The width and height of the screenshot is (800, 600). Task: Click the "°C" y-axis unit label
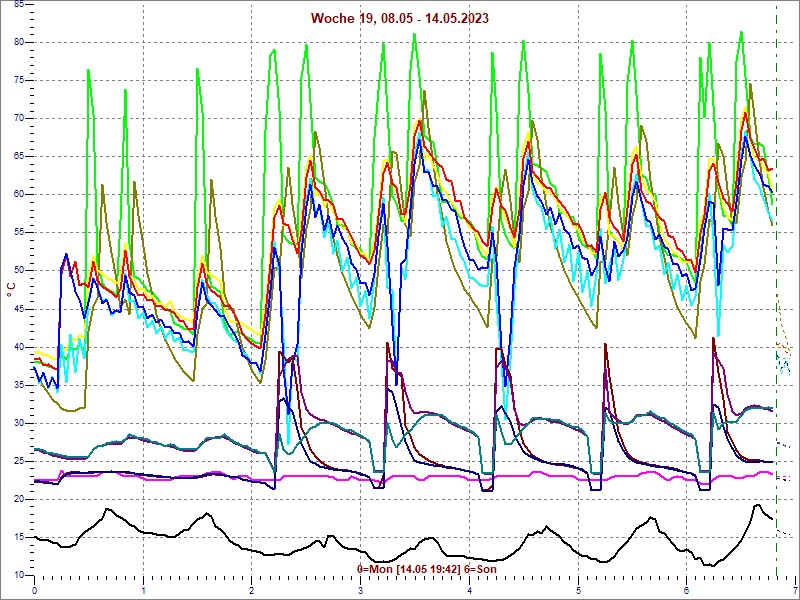pyautogui.click(x=11, y=290)
